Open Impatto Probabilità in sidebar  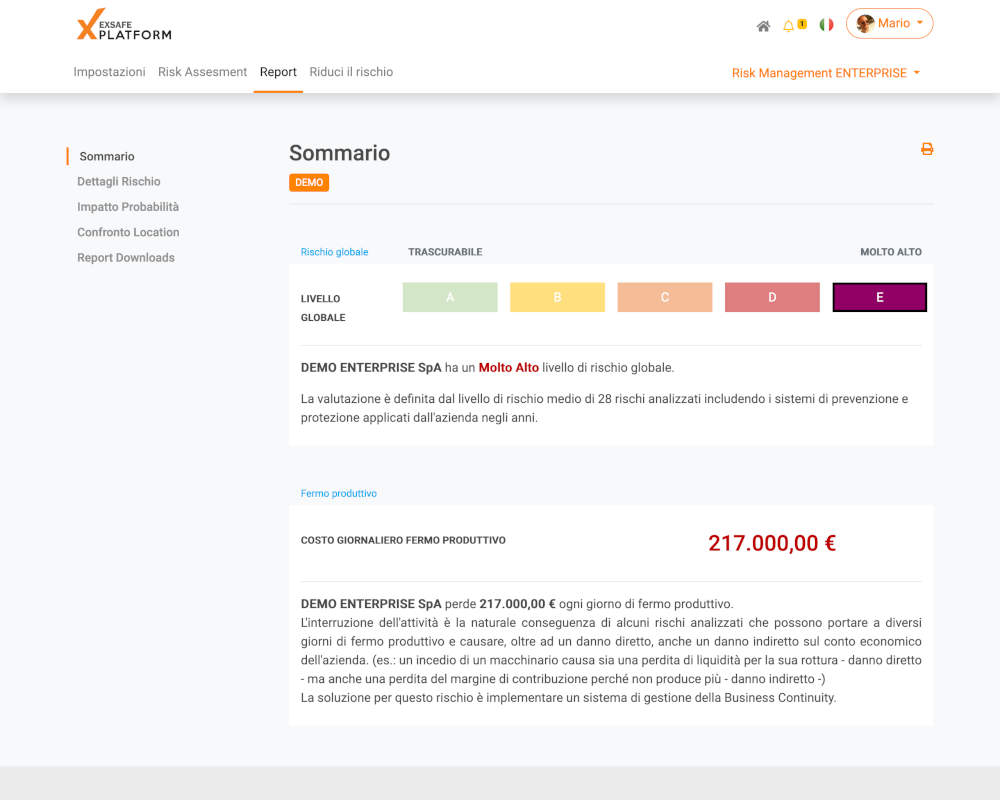[128, 207]
